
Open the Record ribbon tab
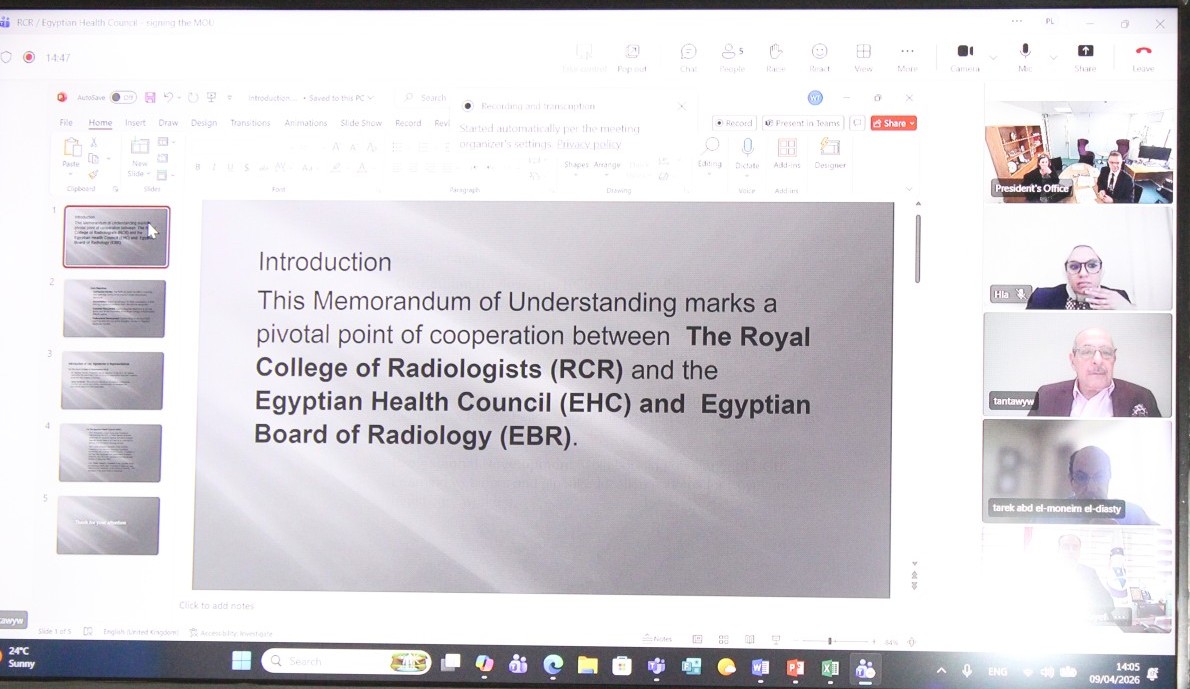point(408,123)
